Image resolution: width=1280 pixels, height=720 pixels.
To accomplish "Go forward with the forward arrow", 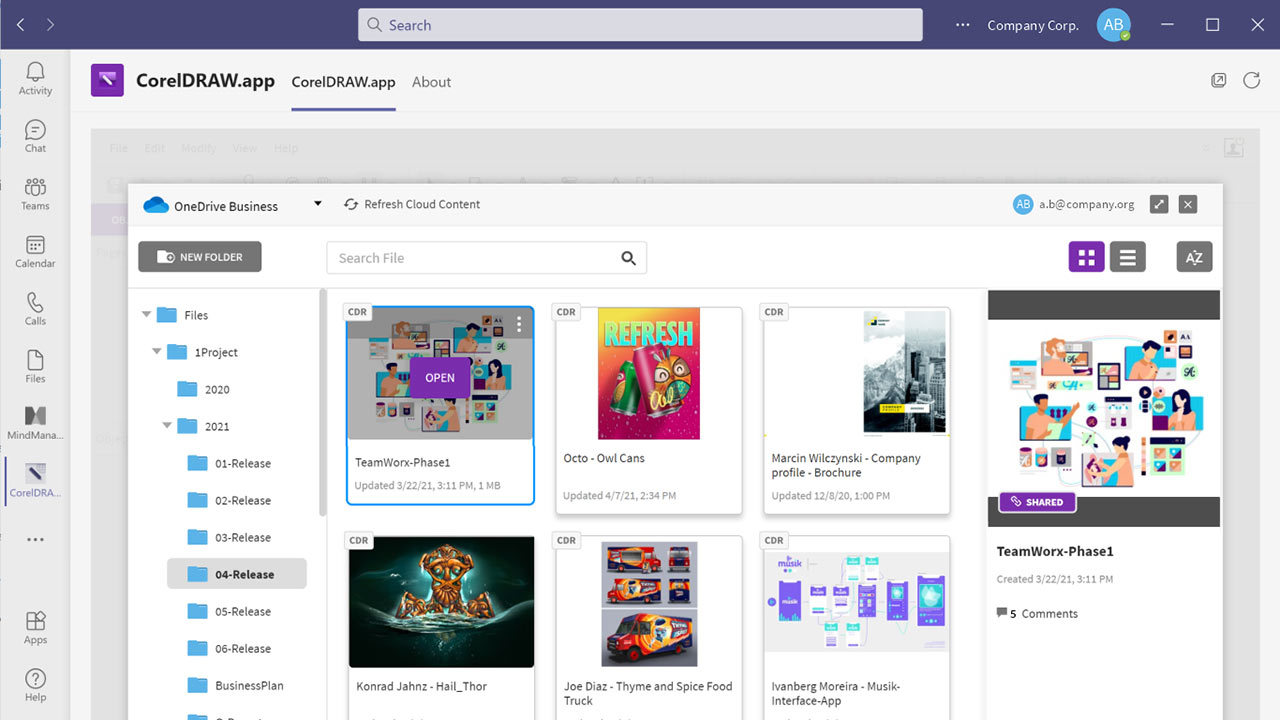I will (x=50, y=25).
